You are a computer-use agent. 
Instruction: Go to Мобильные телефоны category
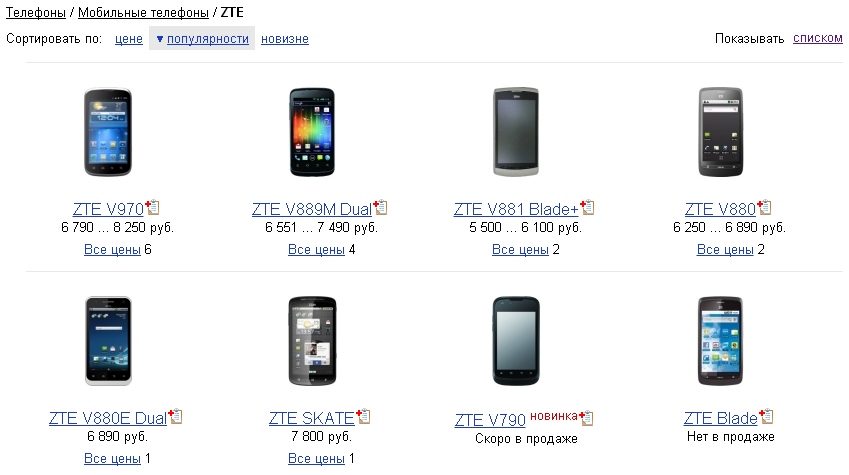143,12
